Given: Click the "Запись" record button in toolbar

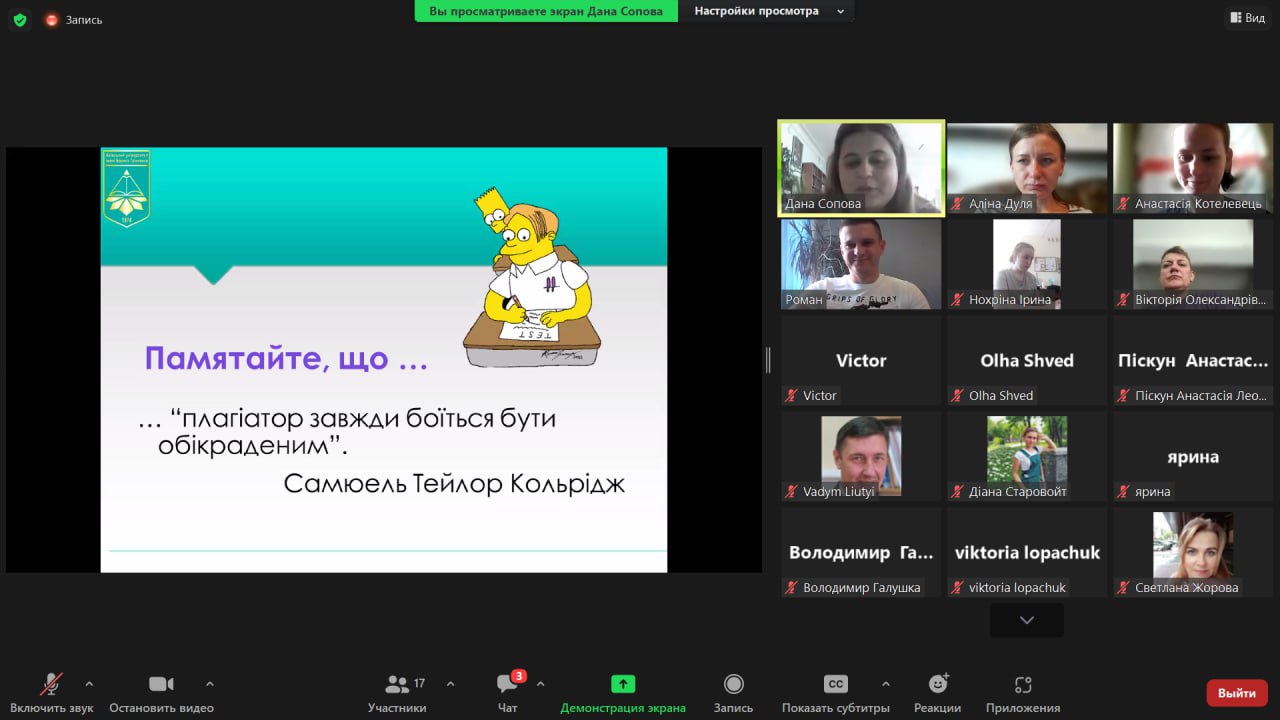Looking at the screenshot, I should coord(733,693).
